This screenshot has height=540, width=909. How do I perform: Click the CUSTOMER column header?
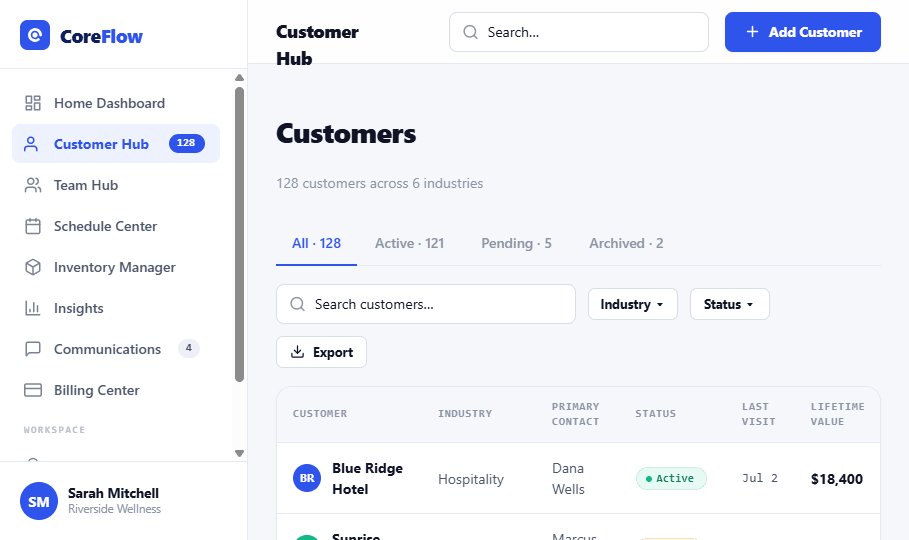(x=320, y=414)
